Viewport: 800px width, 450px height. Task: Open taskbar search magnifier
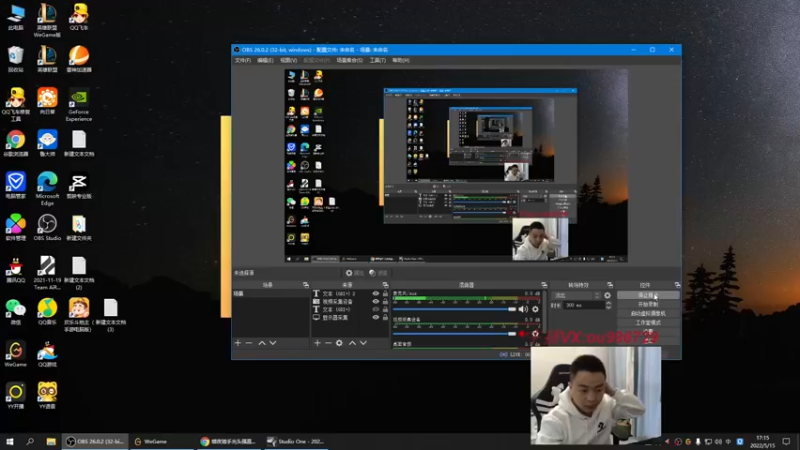pyautogui.click(x=30, y=441)
